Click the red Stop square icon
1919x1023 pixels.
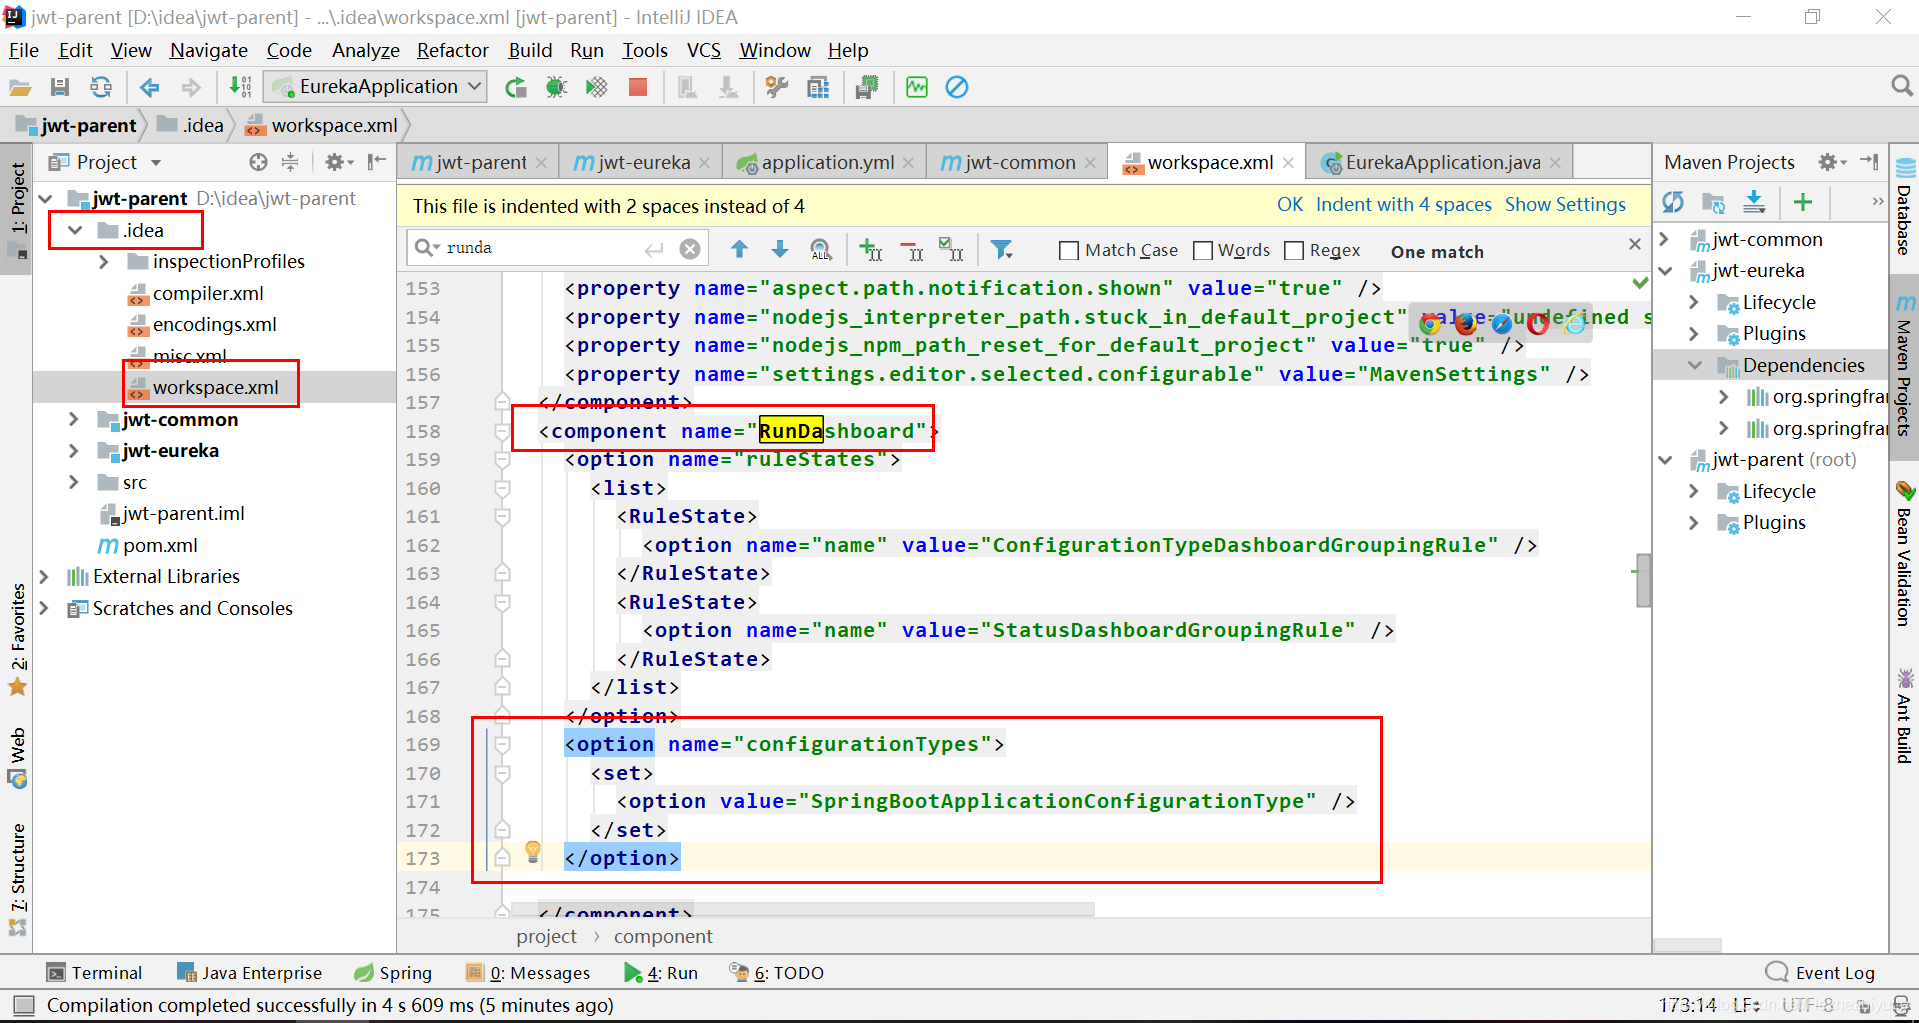coord(637,87)
